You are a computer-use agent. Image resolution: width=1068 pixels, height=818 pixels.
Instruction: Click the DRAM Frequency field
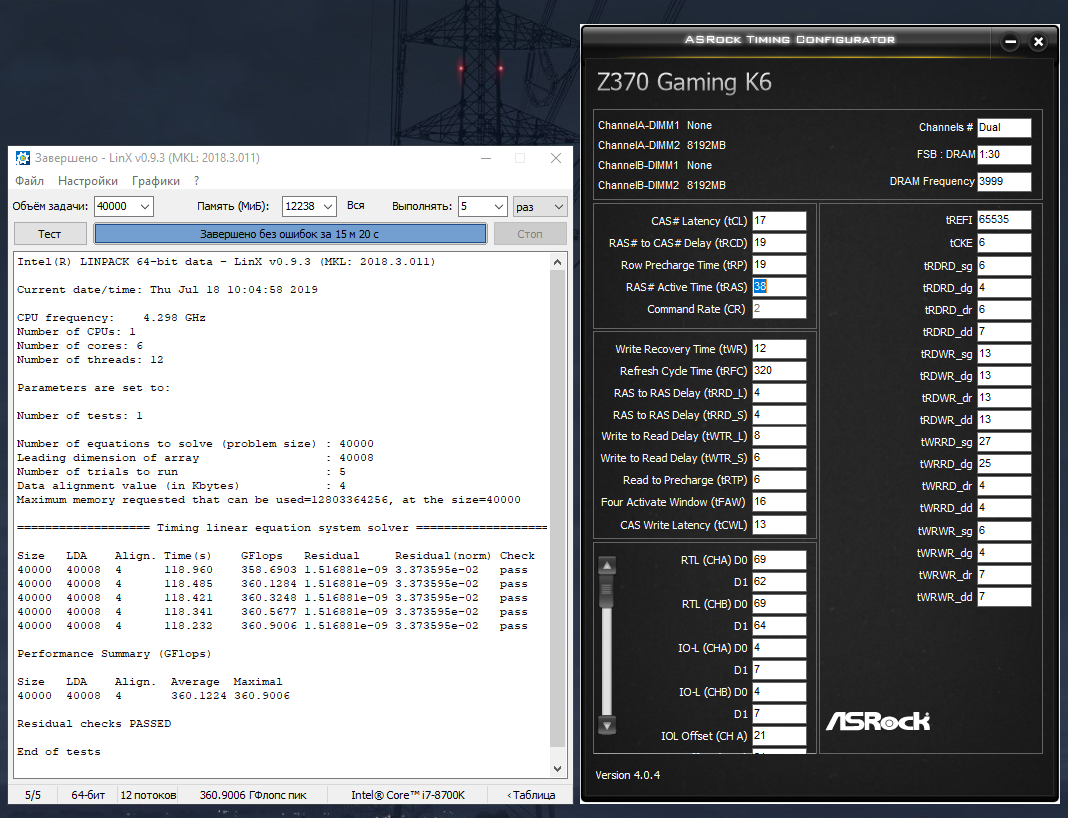1004,181
